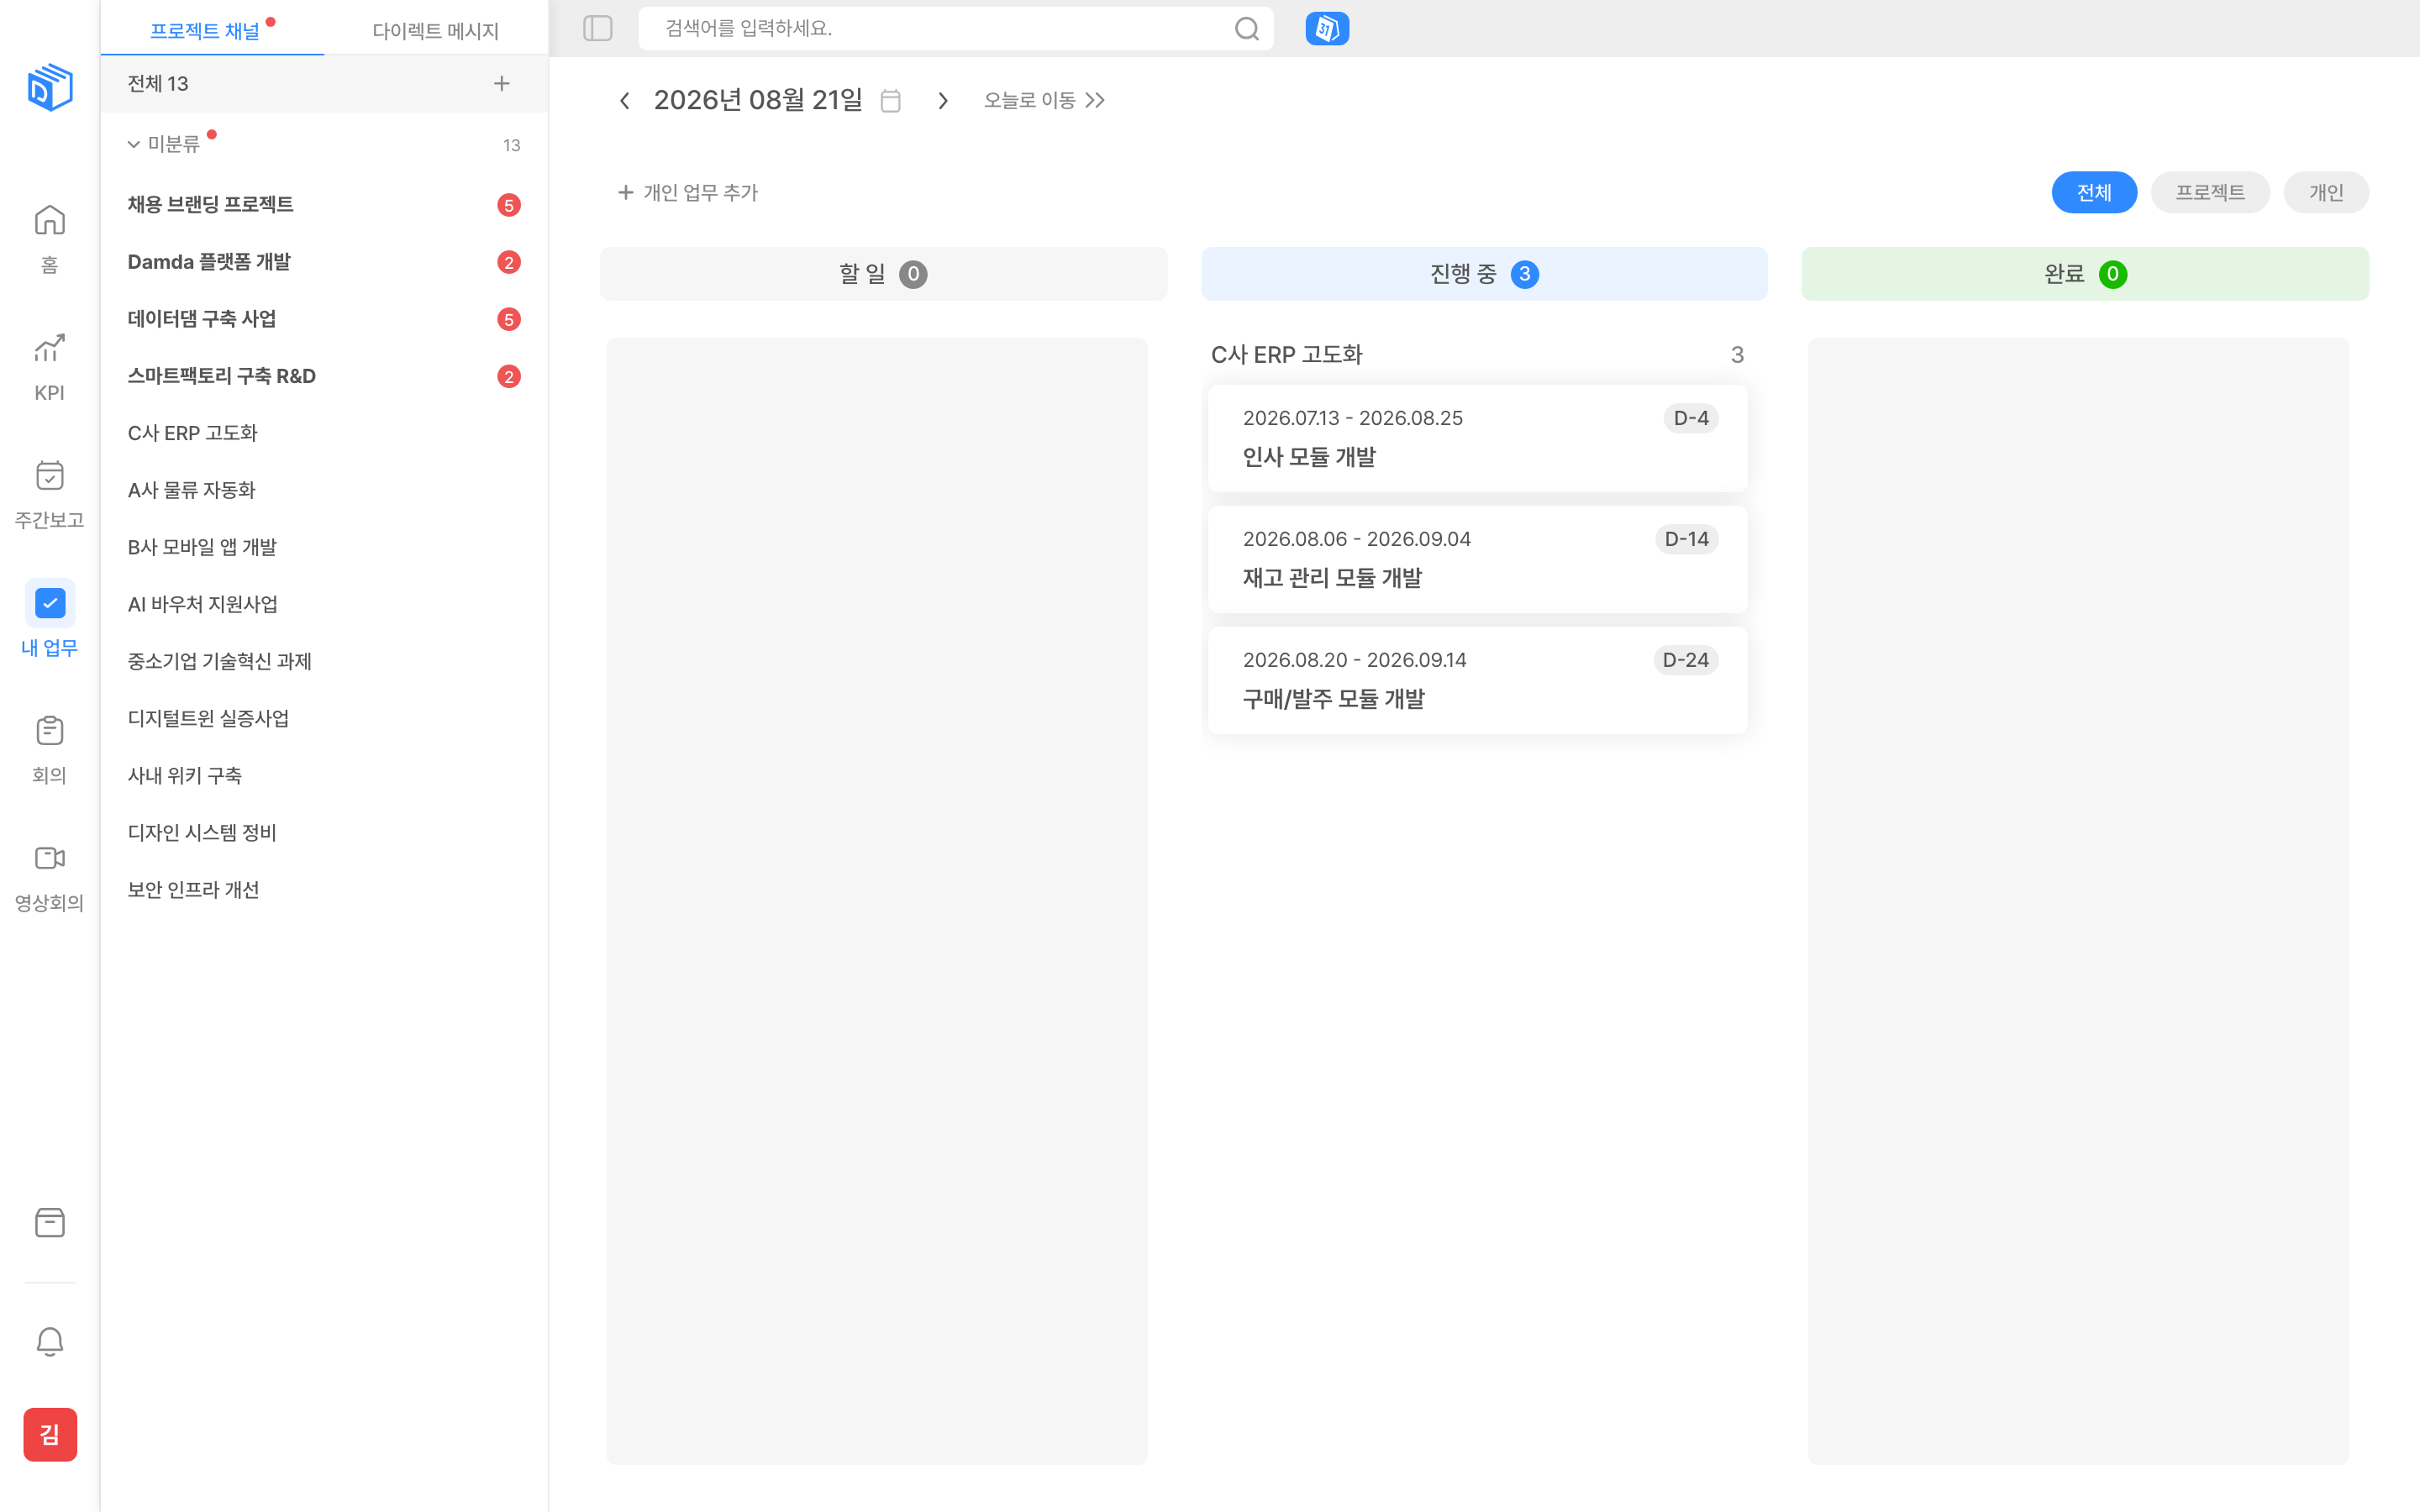The image size is (2420, 1512).
Task: Select the 개인 filter pill
Action: [2326, 192]
